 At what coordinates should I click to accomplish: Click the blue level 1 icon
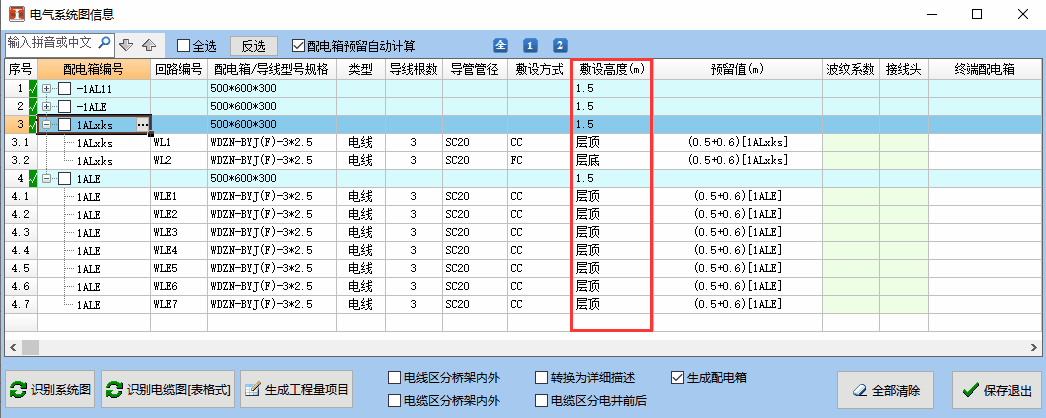(x=530, y=45)
